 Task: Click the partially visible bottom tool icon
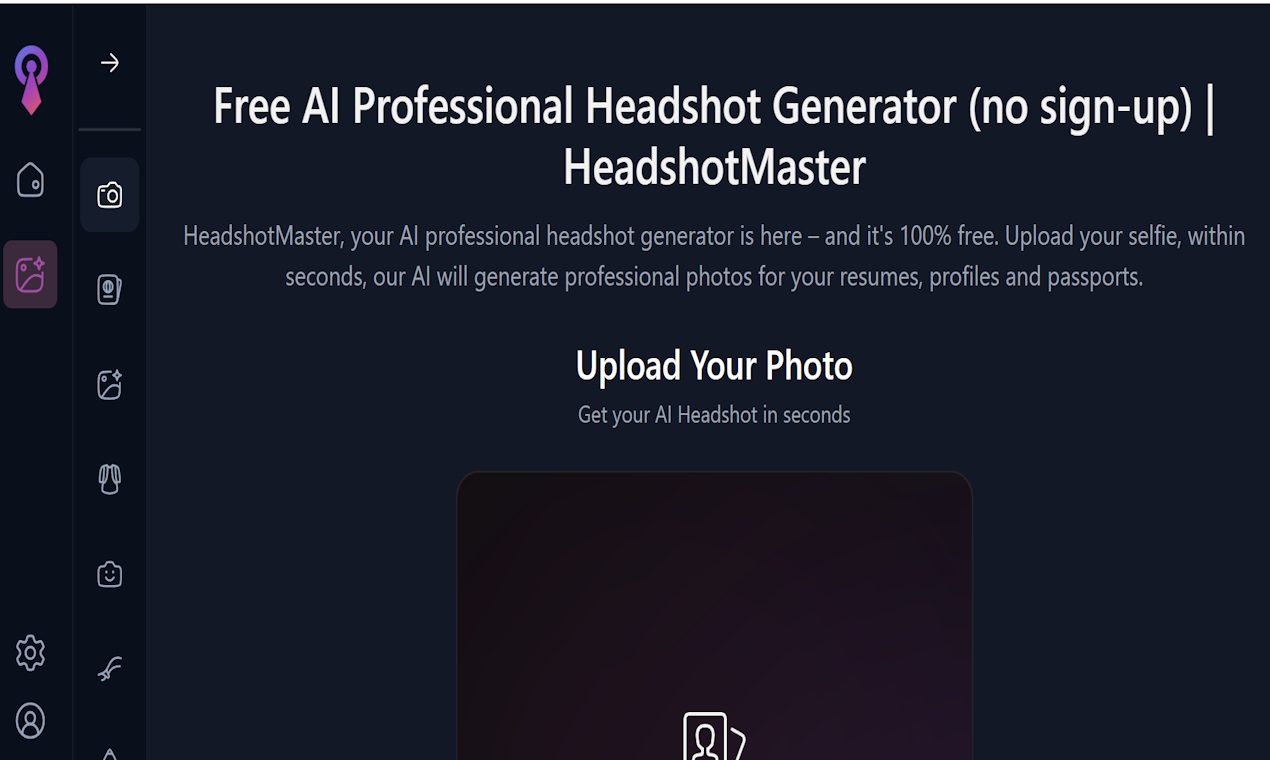(110, 753)
